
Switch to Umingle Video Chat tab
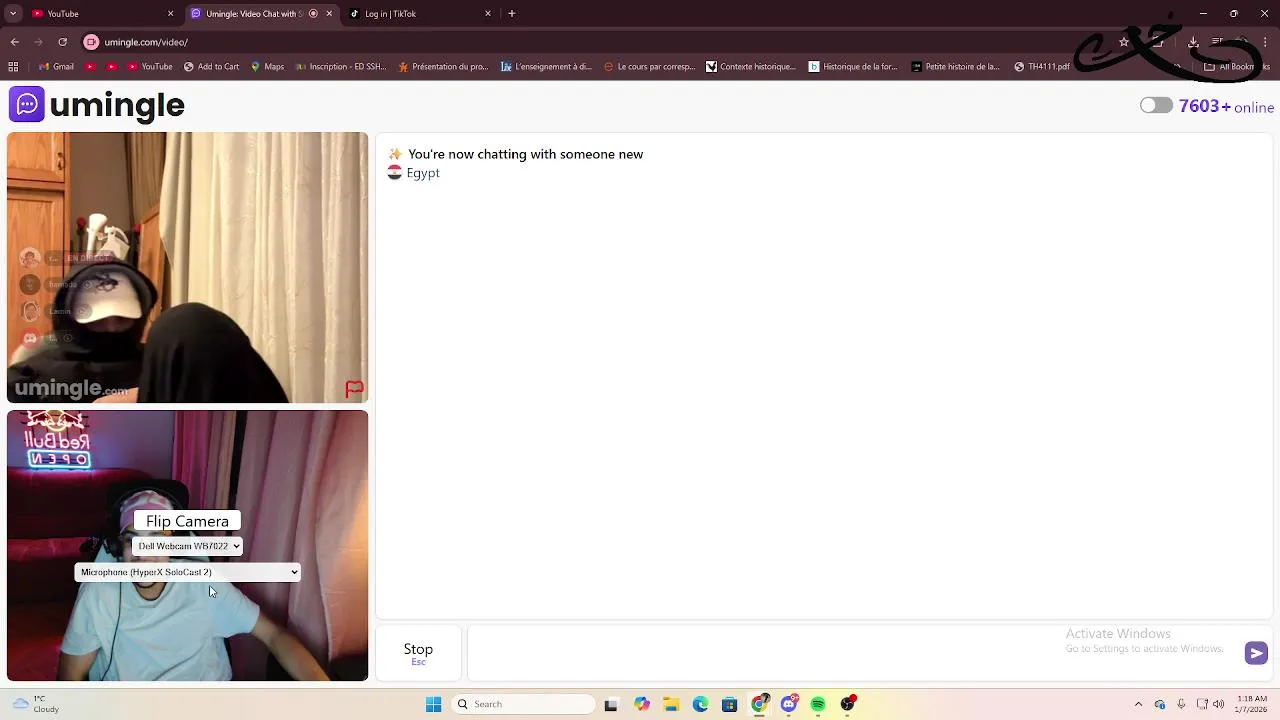[260, 13]
